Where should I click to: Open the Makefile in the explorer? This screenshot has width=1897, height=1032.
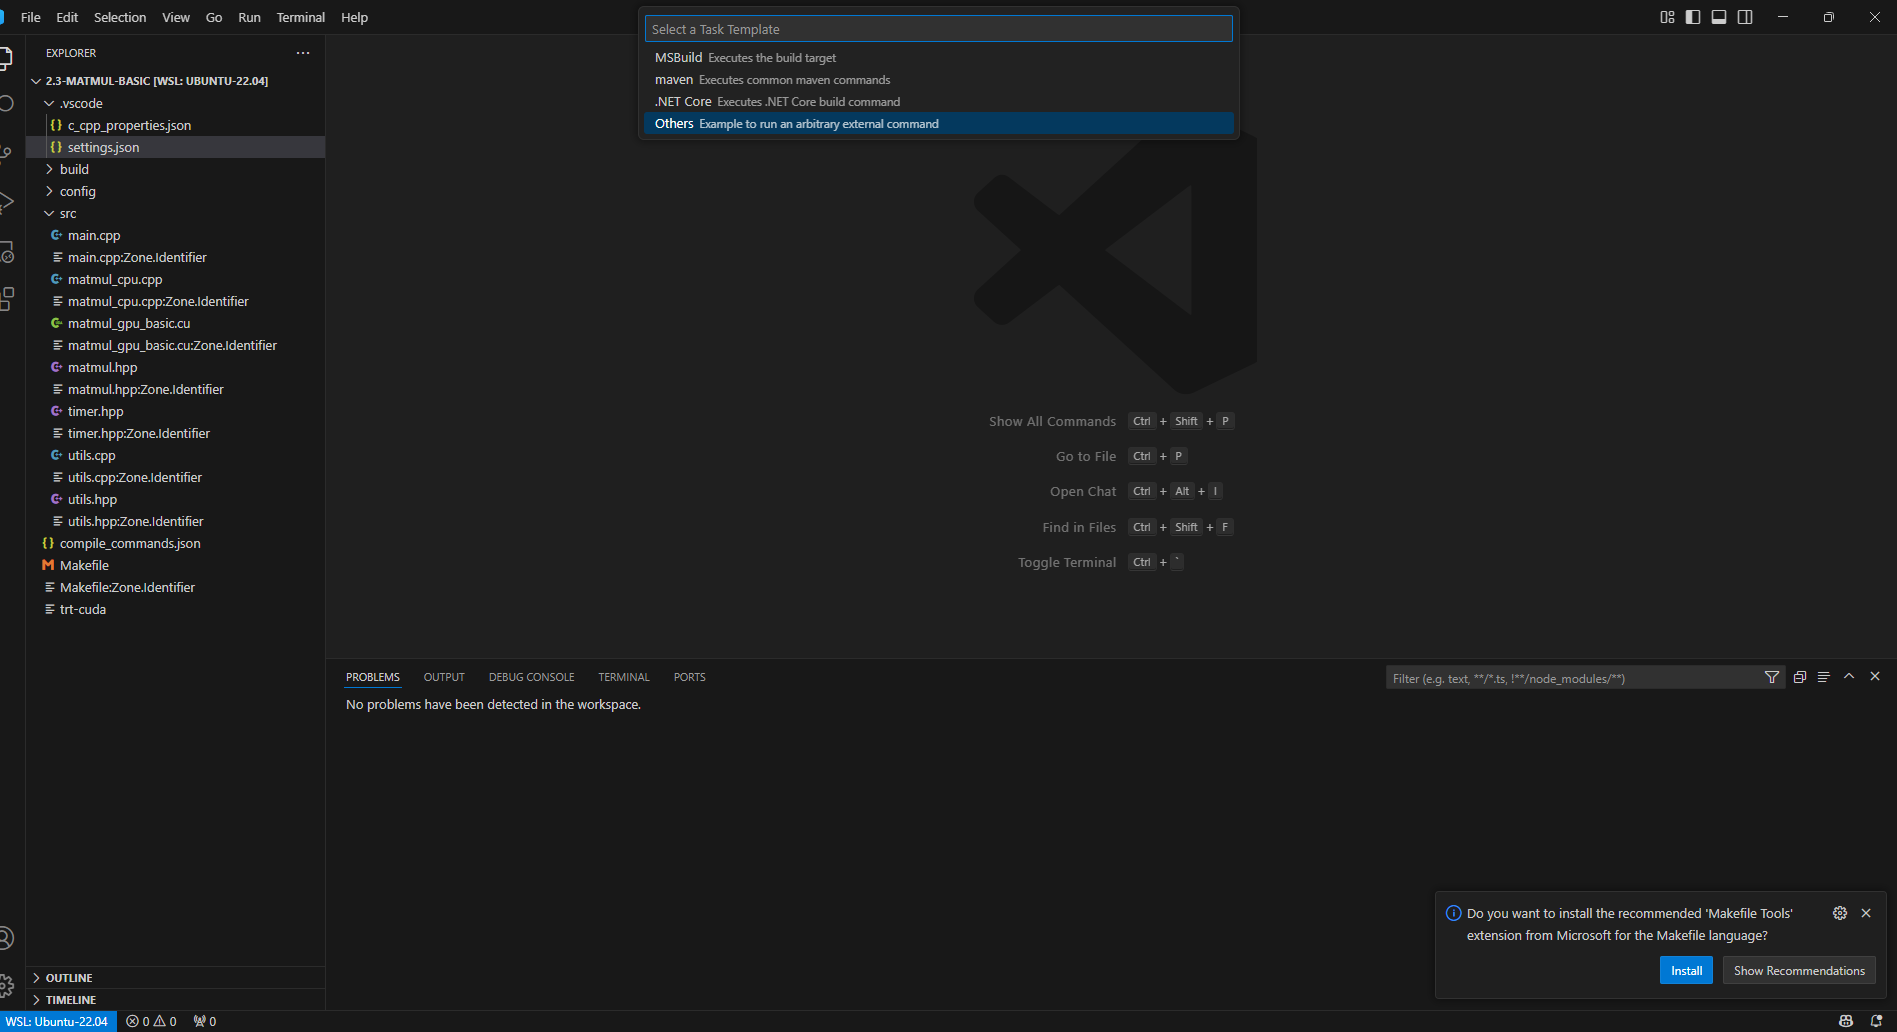click(84, 565)
